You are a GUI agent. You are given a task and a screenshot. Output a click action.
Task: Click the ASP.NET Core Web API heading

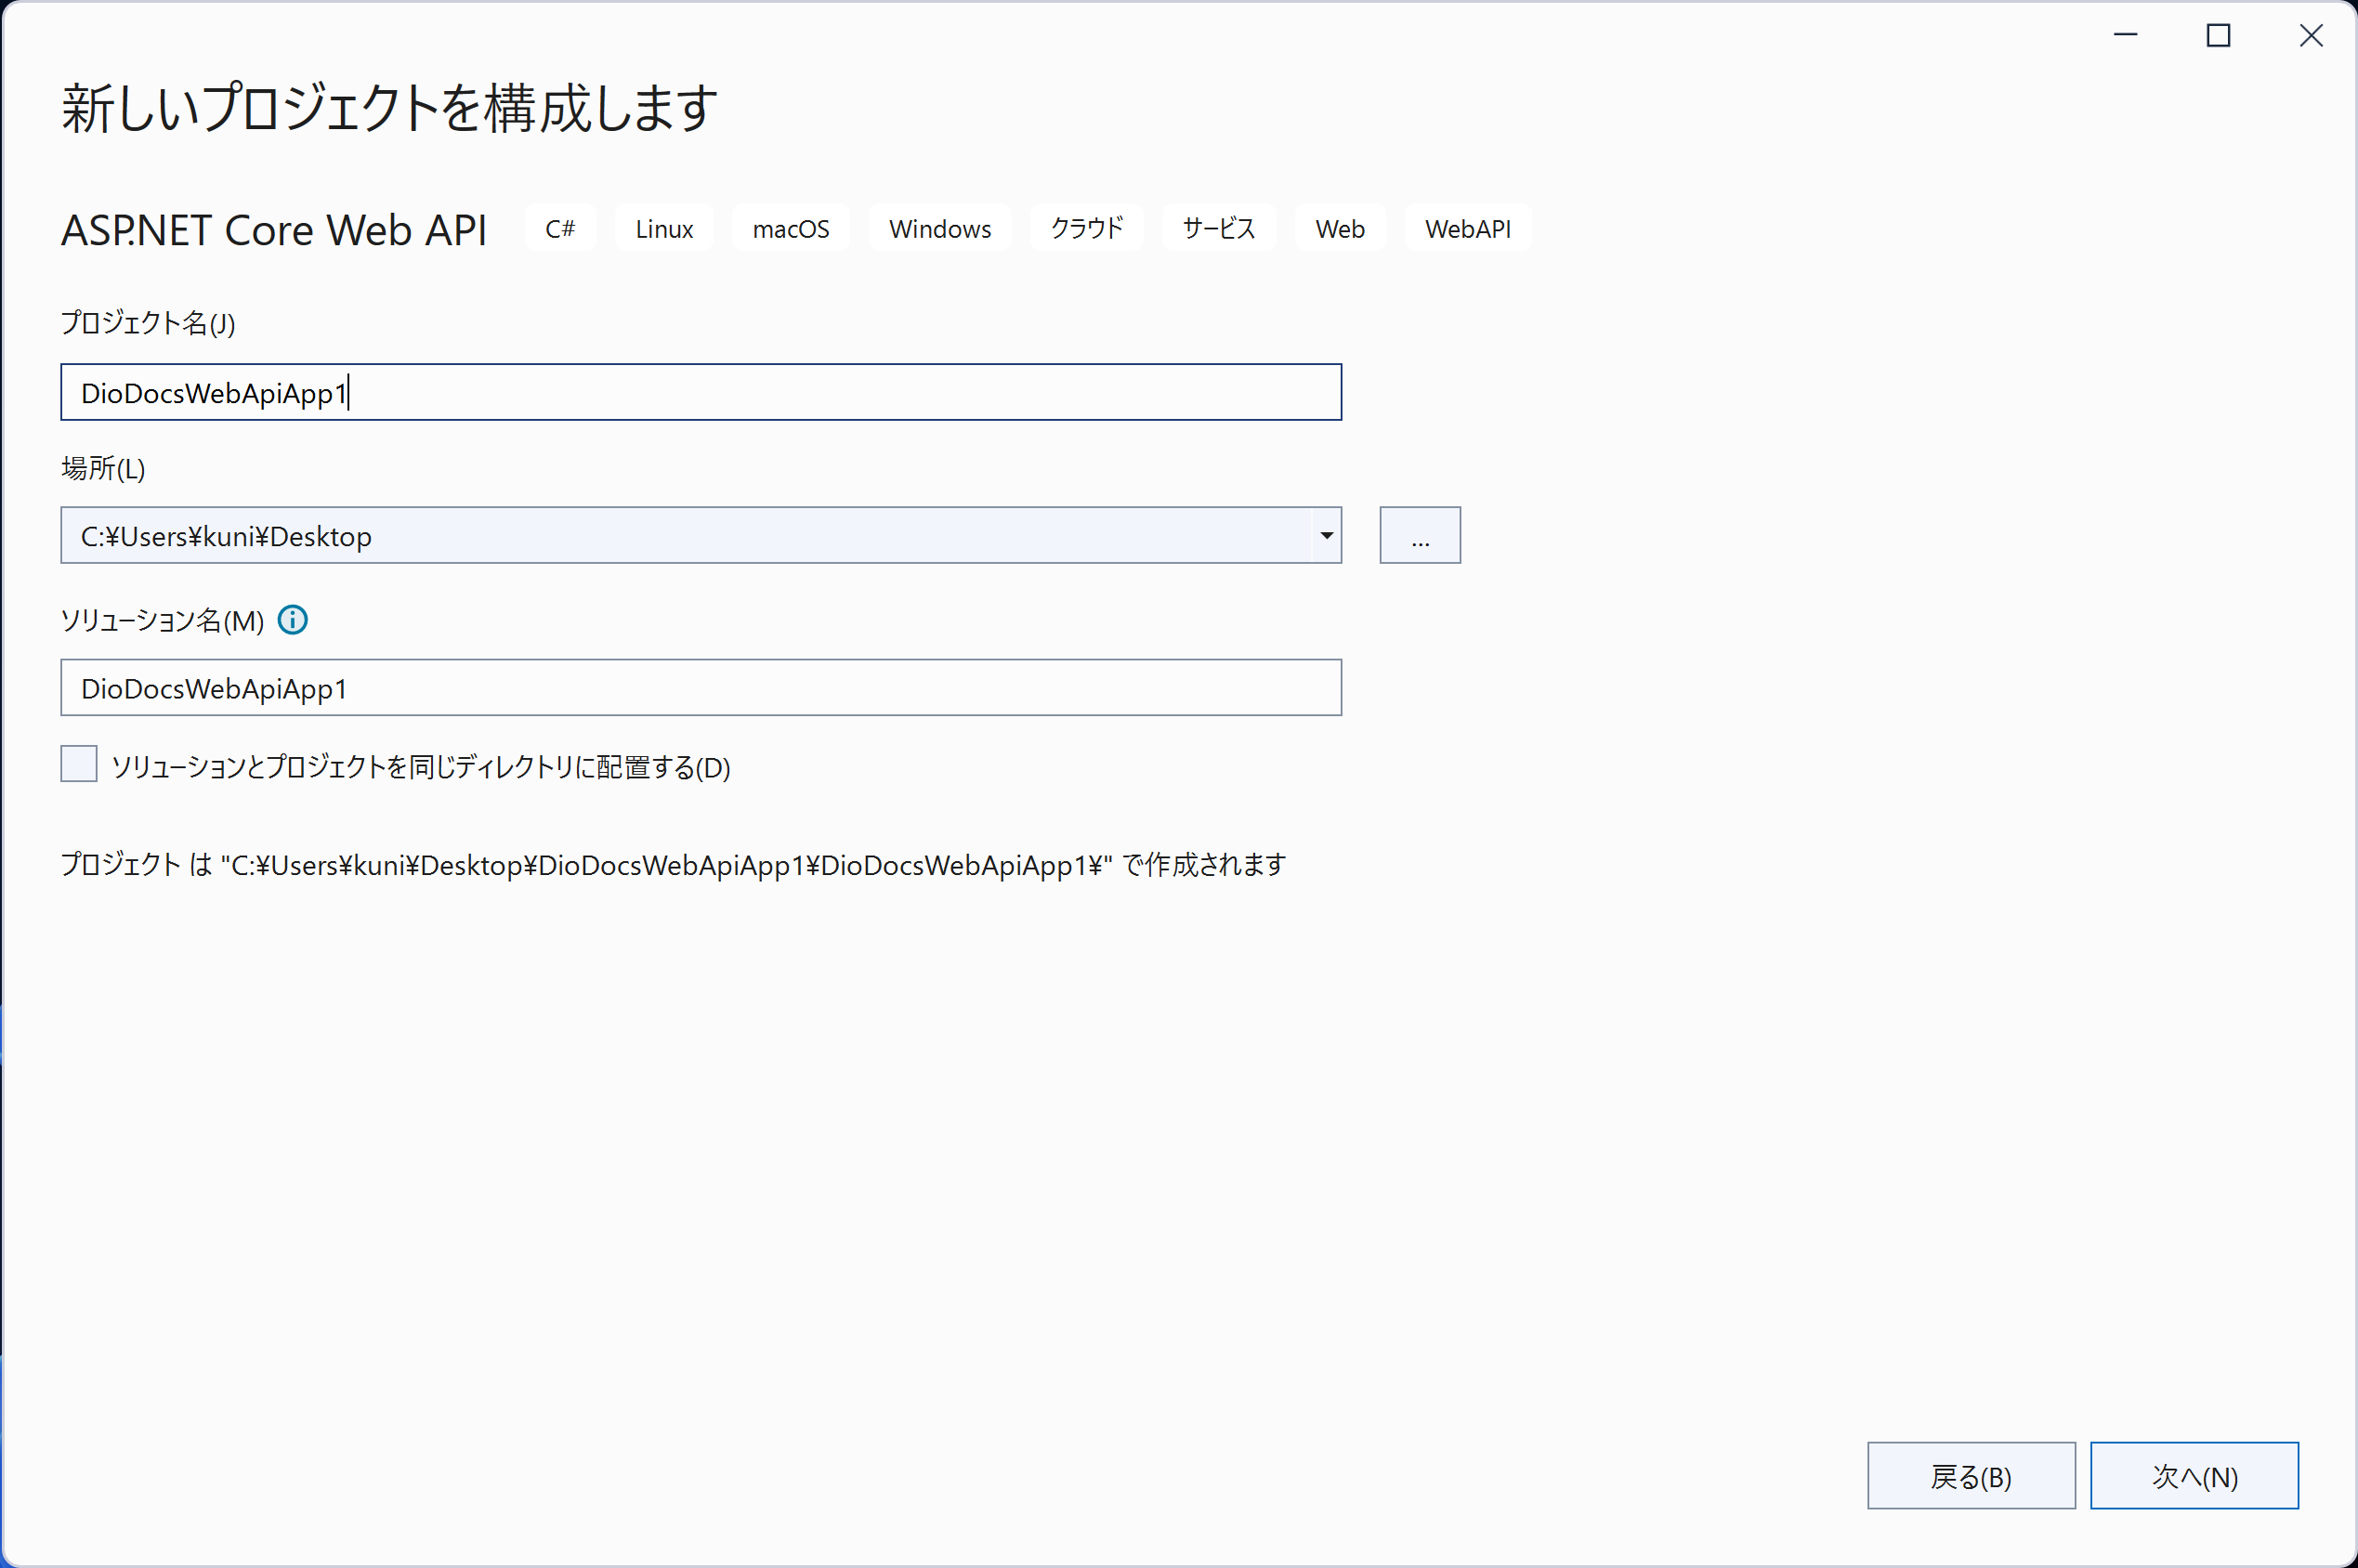tap(274, 230)
